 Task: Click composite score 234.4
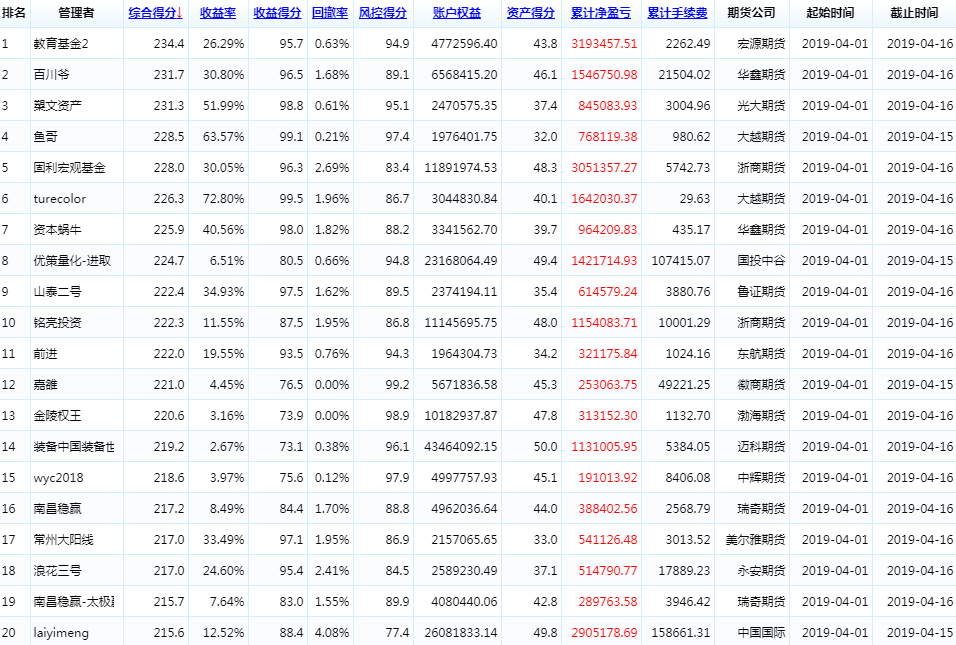coord(169,44)
